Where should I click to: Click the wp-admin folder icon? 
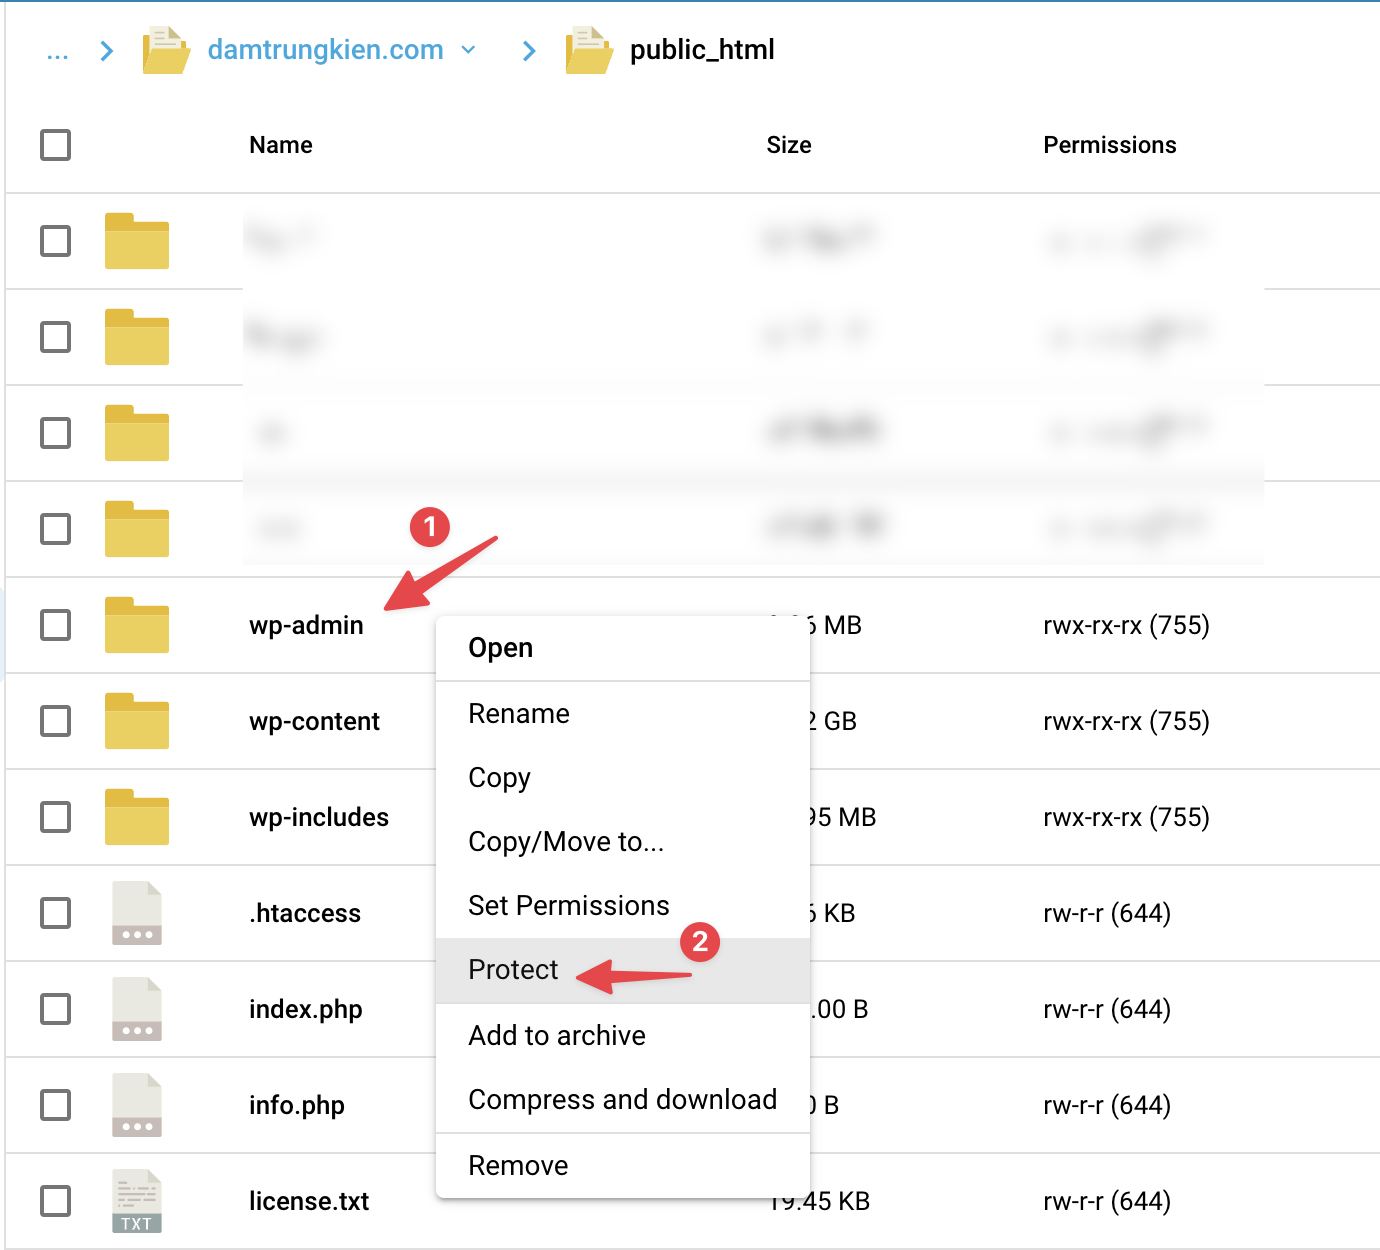point(137,625)
